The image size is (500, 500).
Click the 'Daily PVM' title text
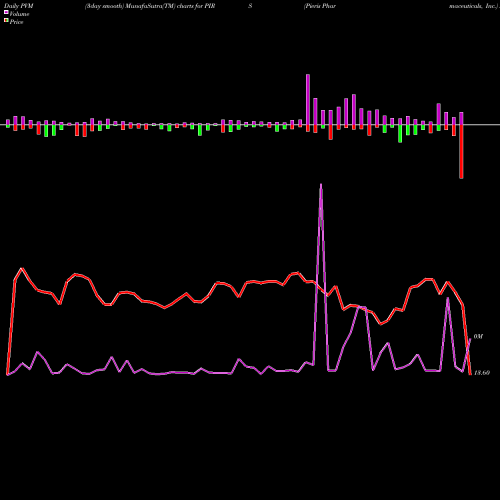pos(19,6)
